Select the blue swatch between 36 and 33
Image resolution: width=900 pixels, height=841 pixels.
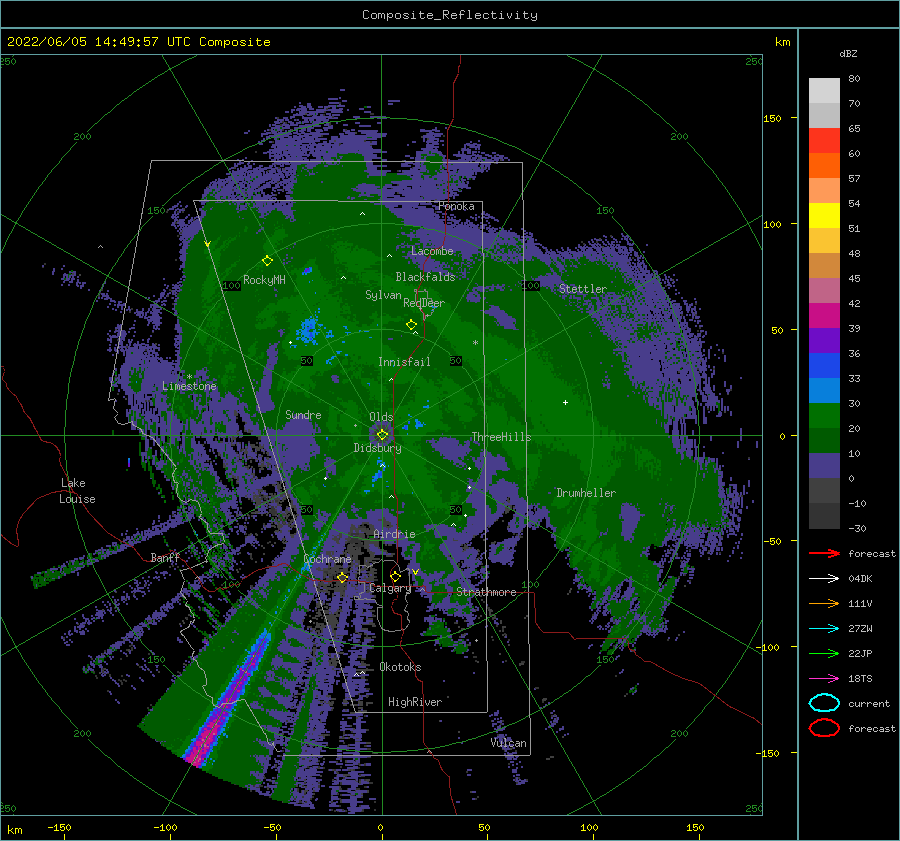click(x=824, y=366)
